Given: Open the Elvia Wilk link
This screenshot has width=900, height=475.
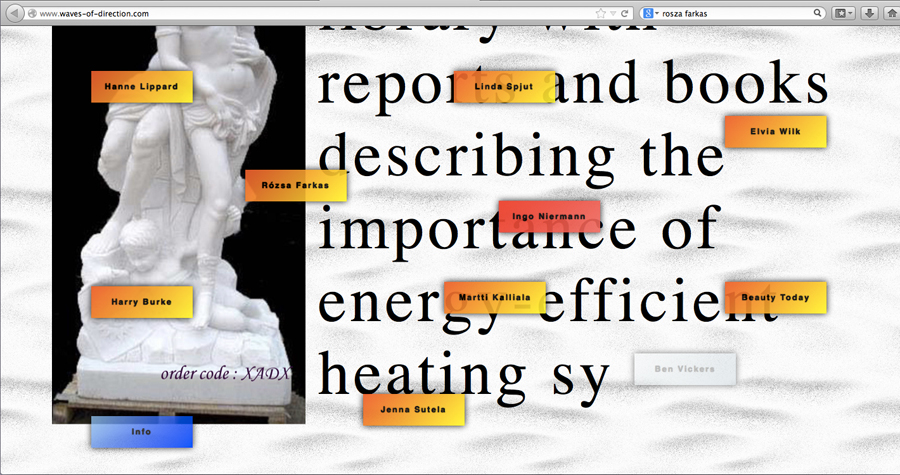Looking at the screenshot, I should (775, 131).
